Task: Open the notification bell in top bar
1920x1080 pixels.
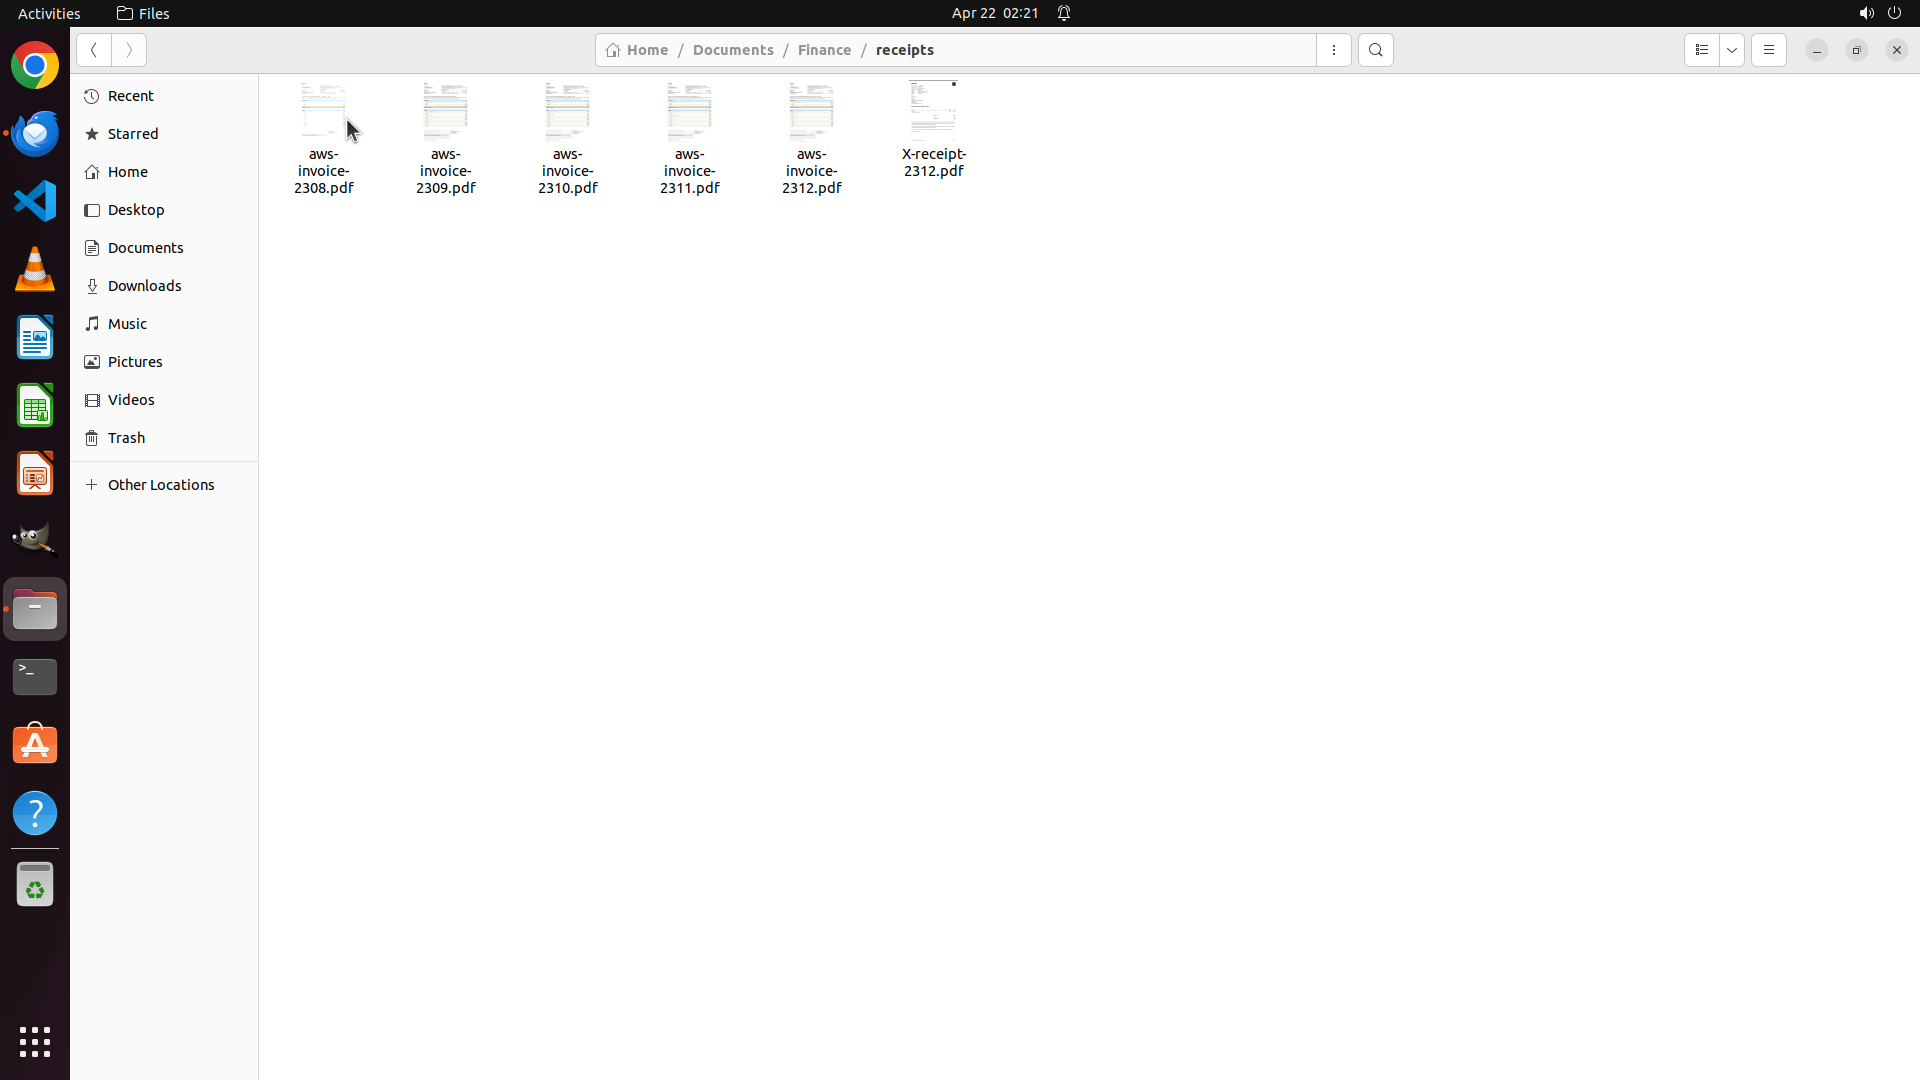Action: click(1064, 13)
